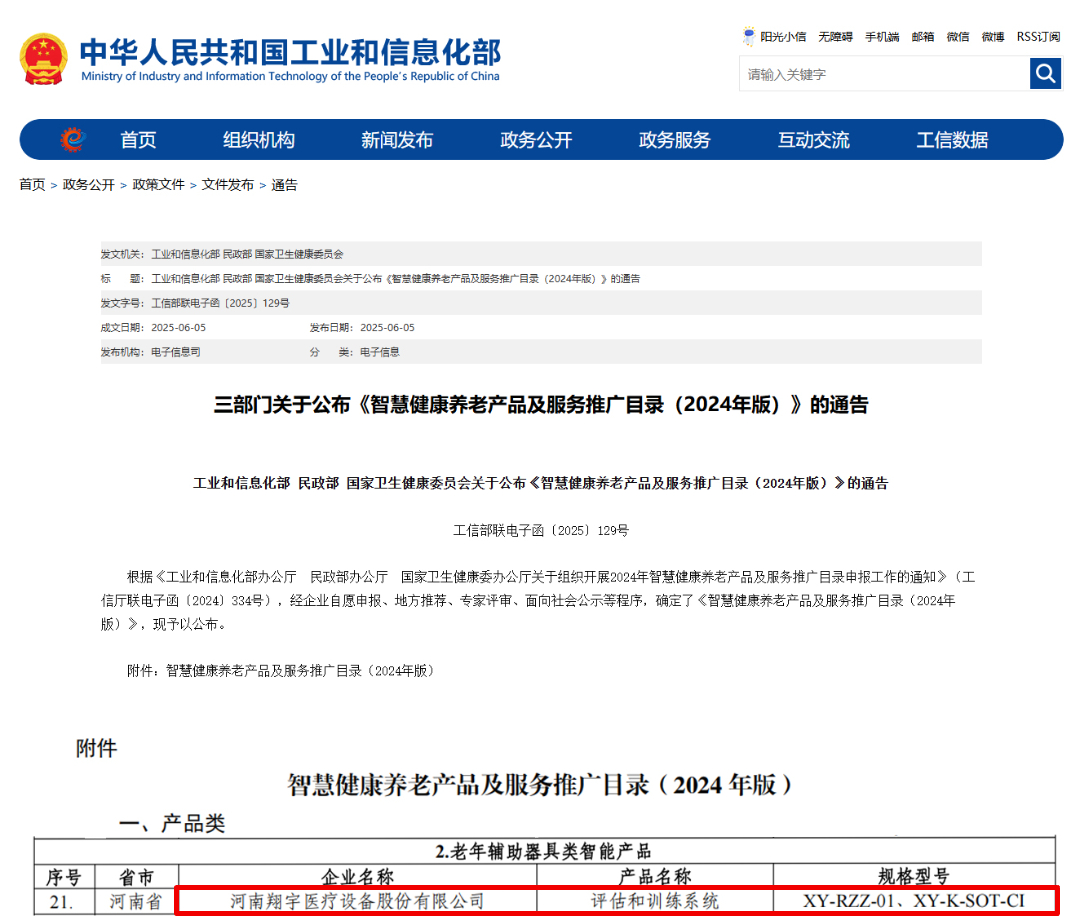
Task: Open the 政务公开 navigation menu item
Action: pos(537,140)
